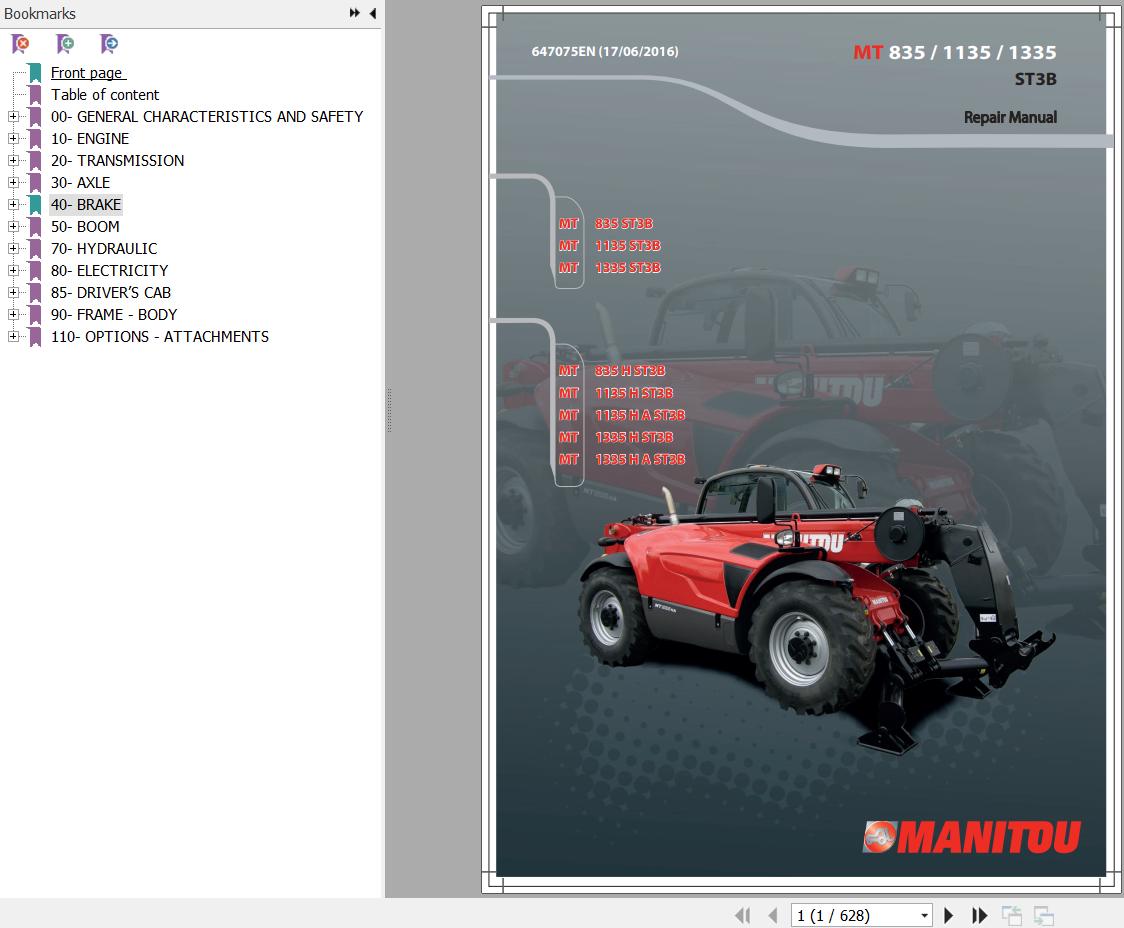
Task: Expand 00- GENERAL CHARACTERISTICS AND SAFETY node
Action: (13, 116)
